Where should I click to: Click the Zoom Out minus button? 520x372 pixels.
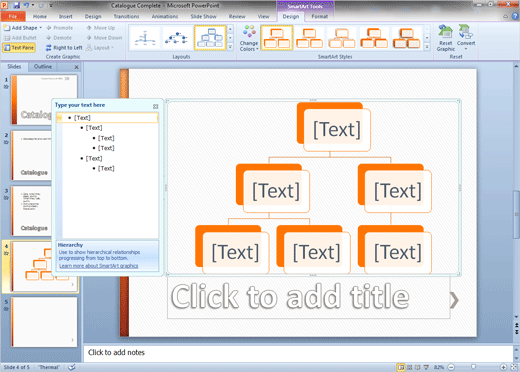pyautogui.click(x=451, y=367)
